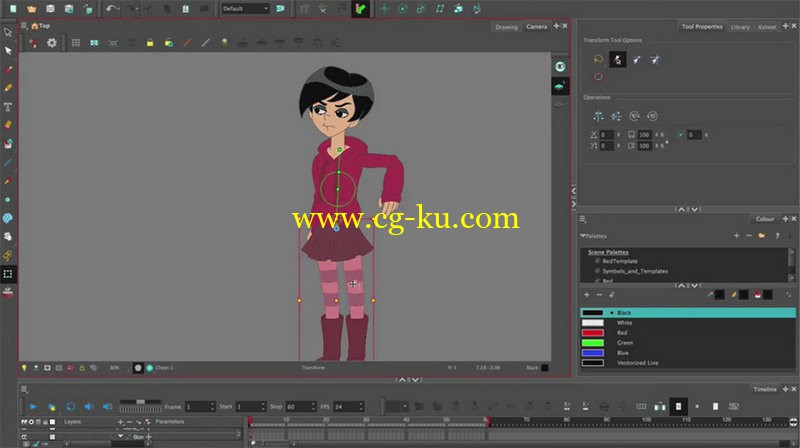This screenshot has height=448, width=800.
Task: Toggle Peg Selection Mode option
Action: pos(617,60)
